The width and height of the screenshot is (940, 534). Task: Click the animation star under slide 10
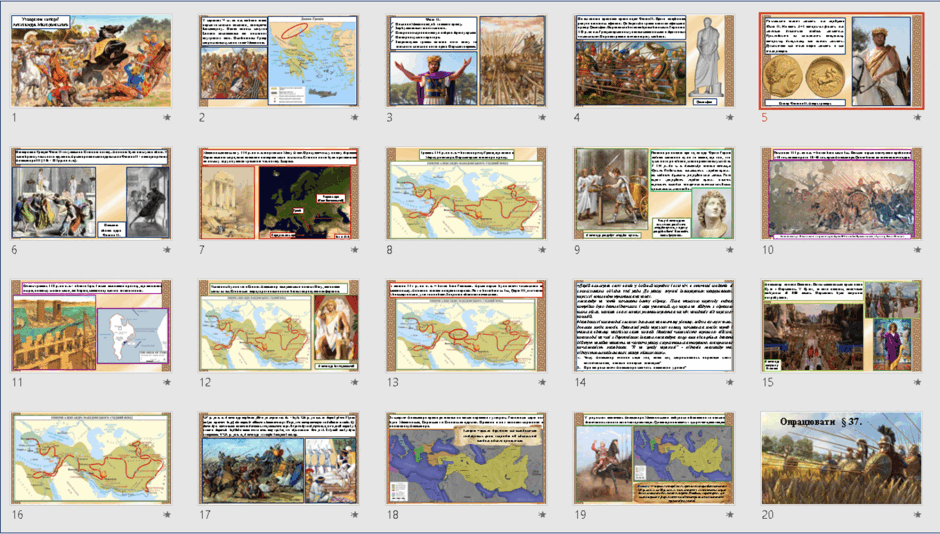tap(917, 250)
